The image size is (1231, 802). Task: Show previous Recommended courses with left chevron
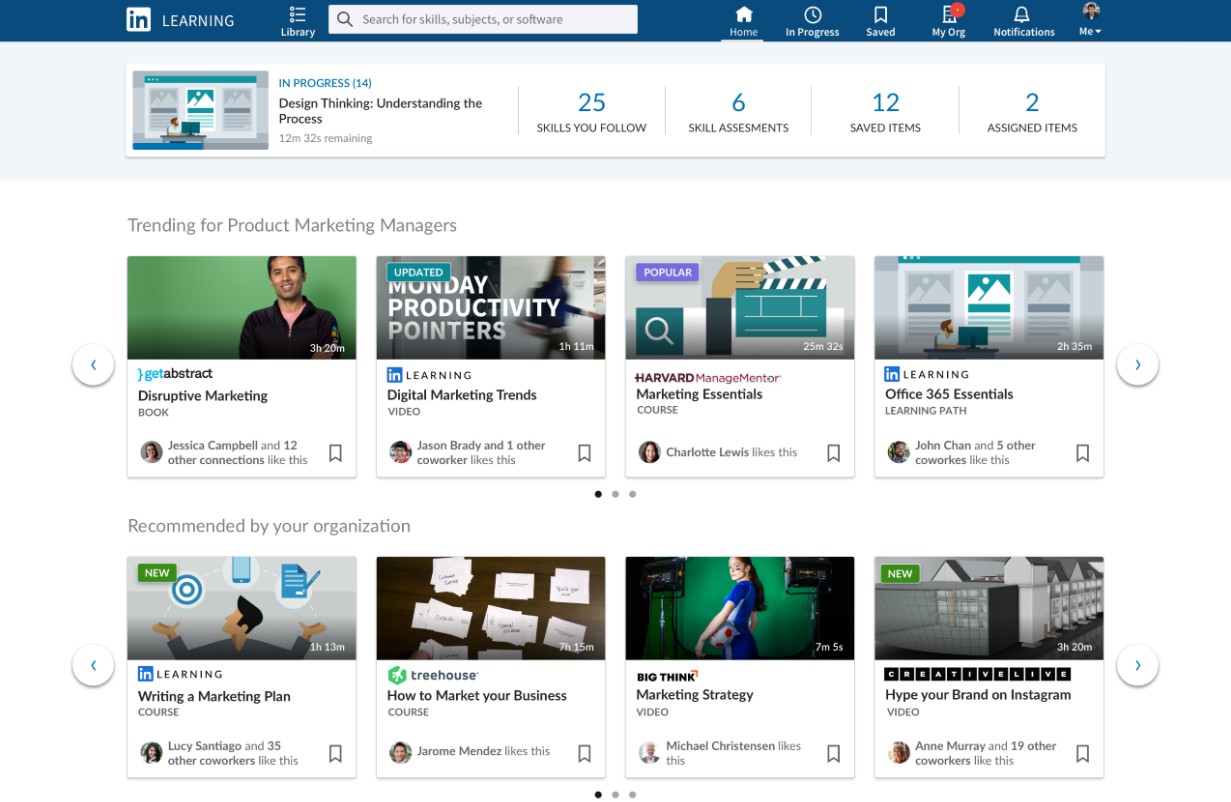[x=93, y=665]
